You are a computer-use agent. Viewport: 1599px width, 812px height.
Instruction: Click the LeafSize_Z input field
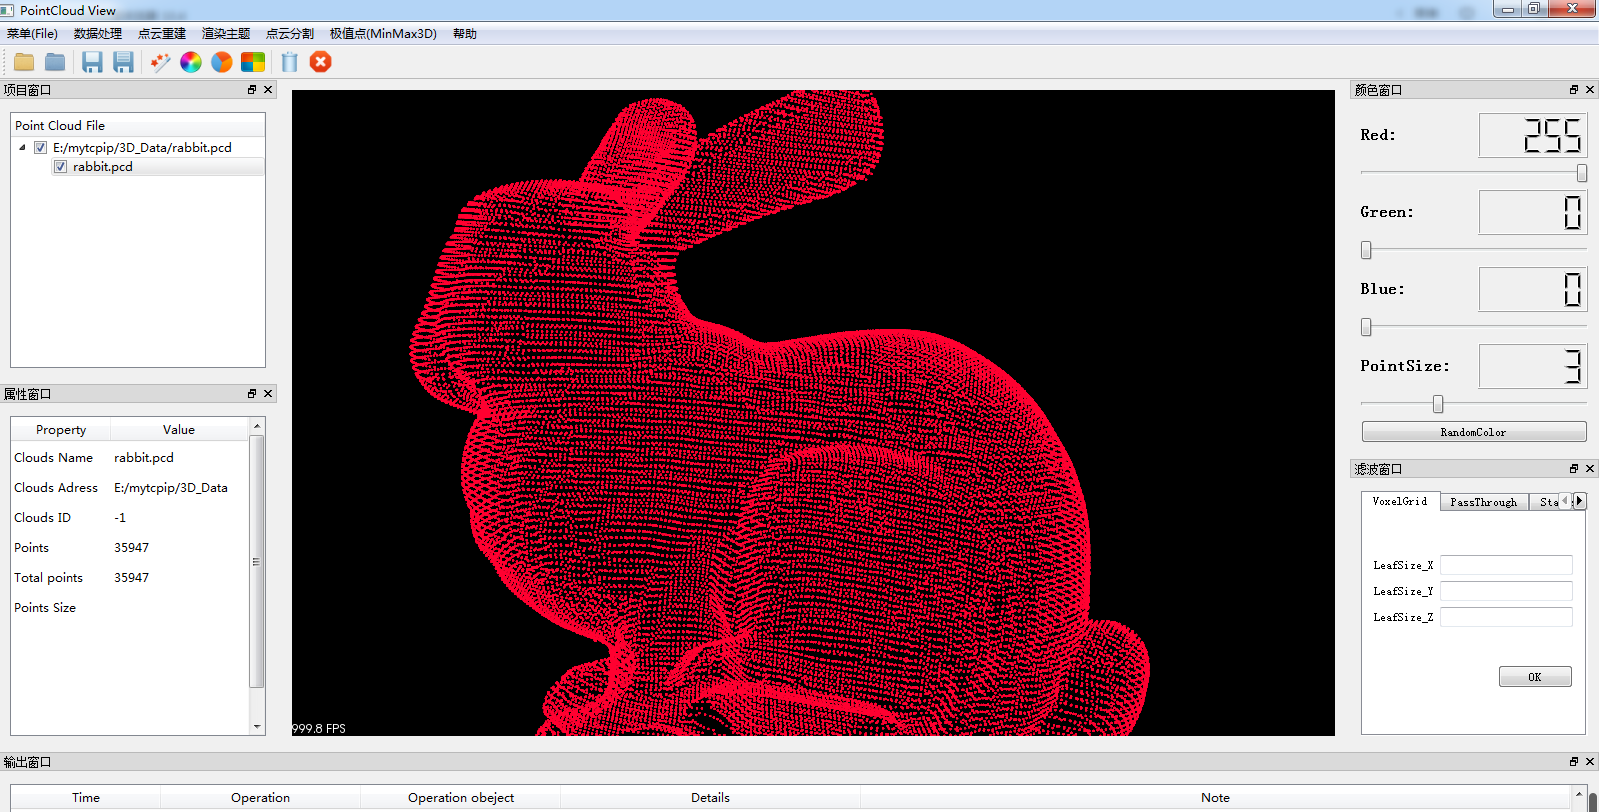(1506, 617)
